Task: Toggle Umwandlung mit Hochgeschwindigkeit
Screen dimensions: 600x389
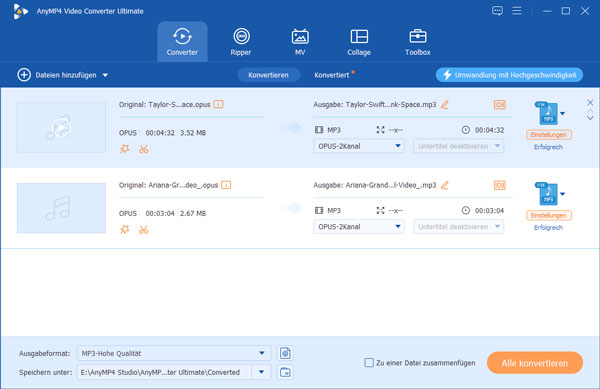Action: pos(509,75)
